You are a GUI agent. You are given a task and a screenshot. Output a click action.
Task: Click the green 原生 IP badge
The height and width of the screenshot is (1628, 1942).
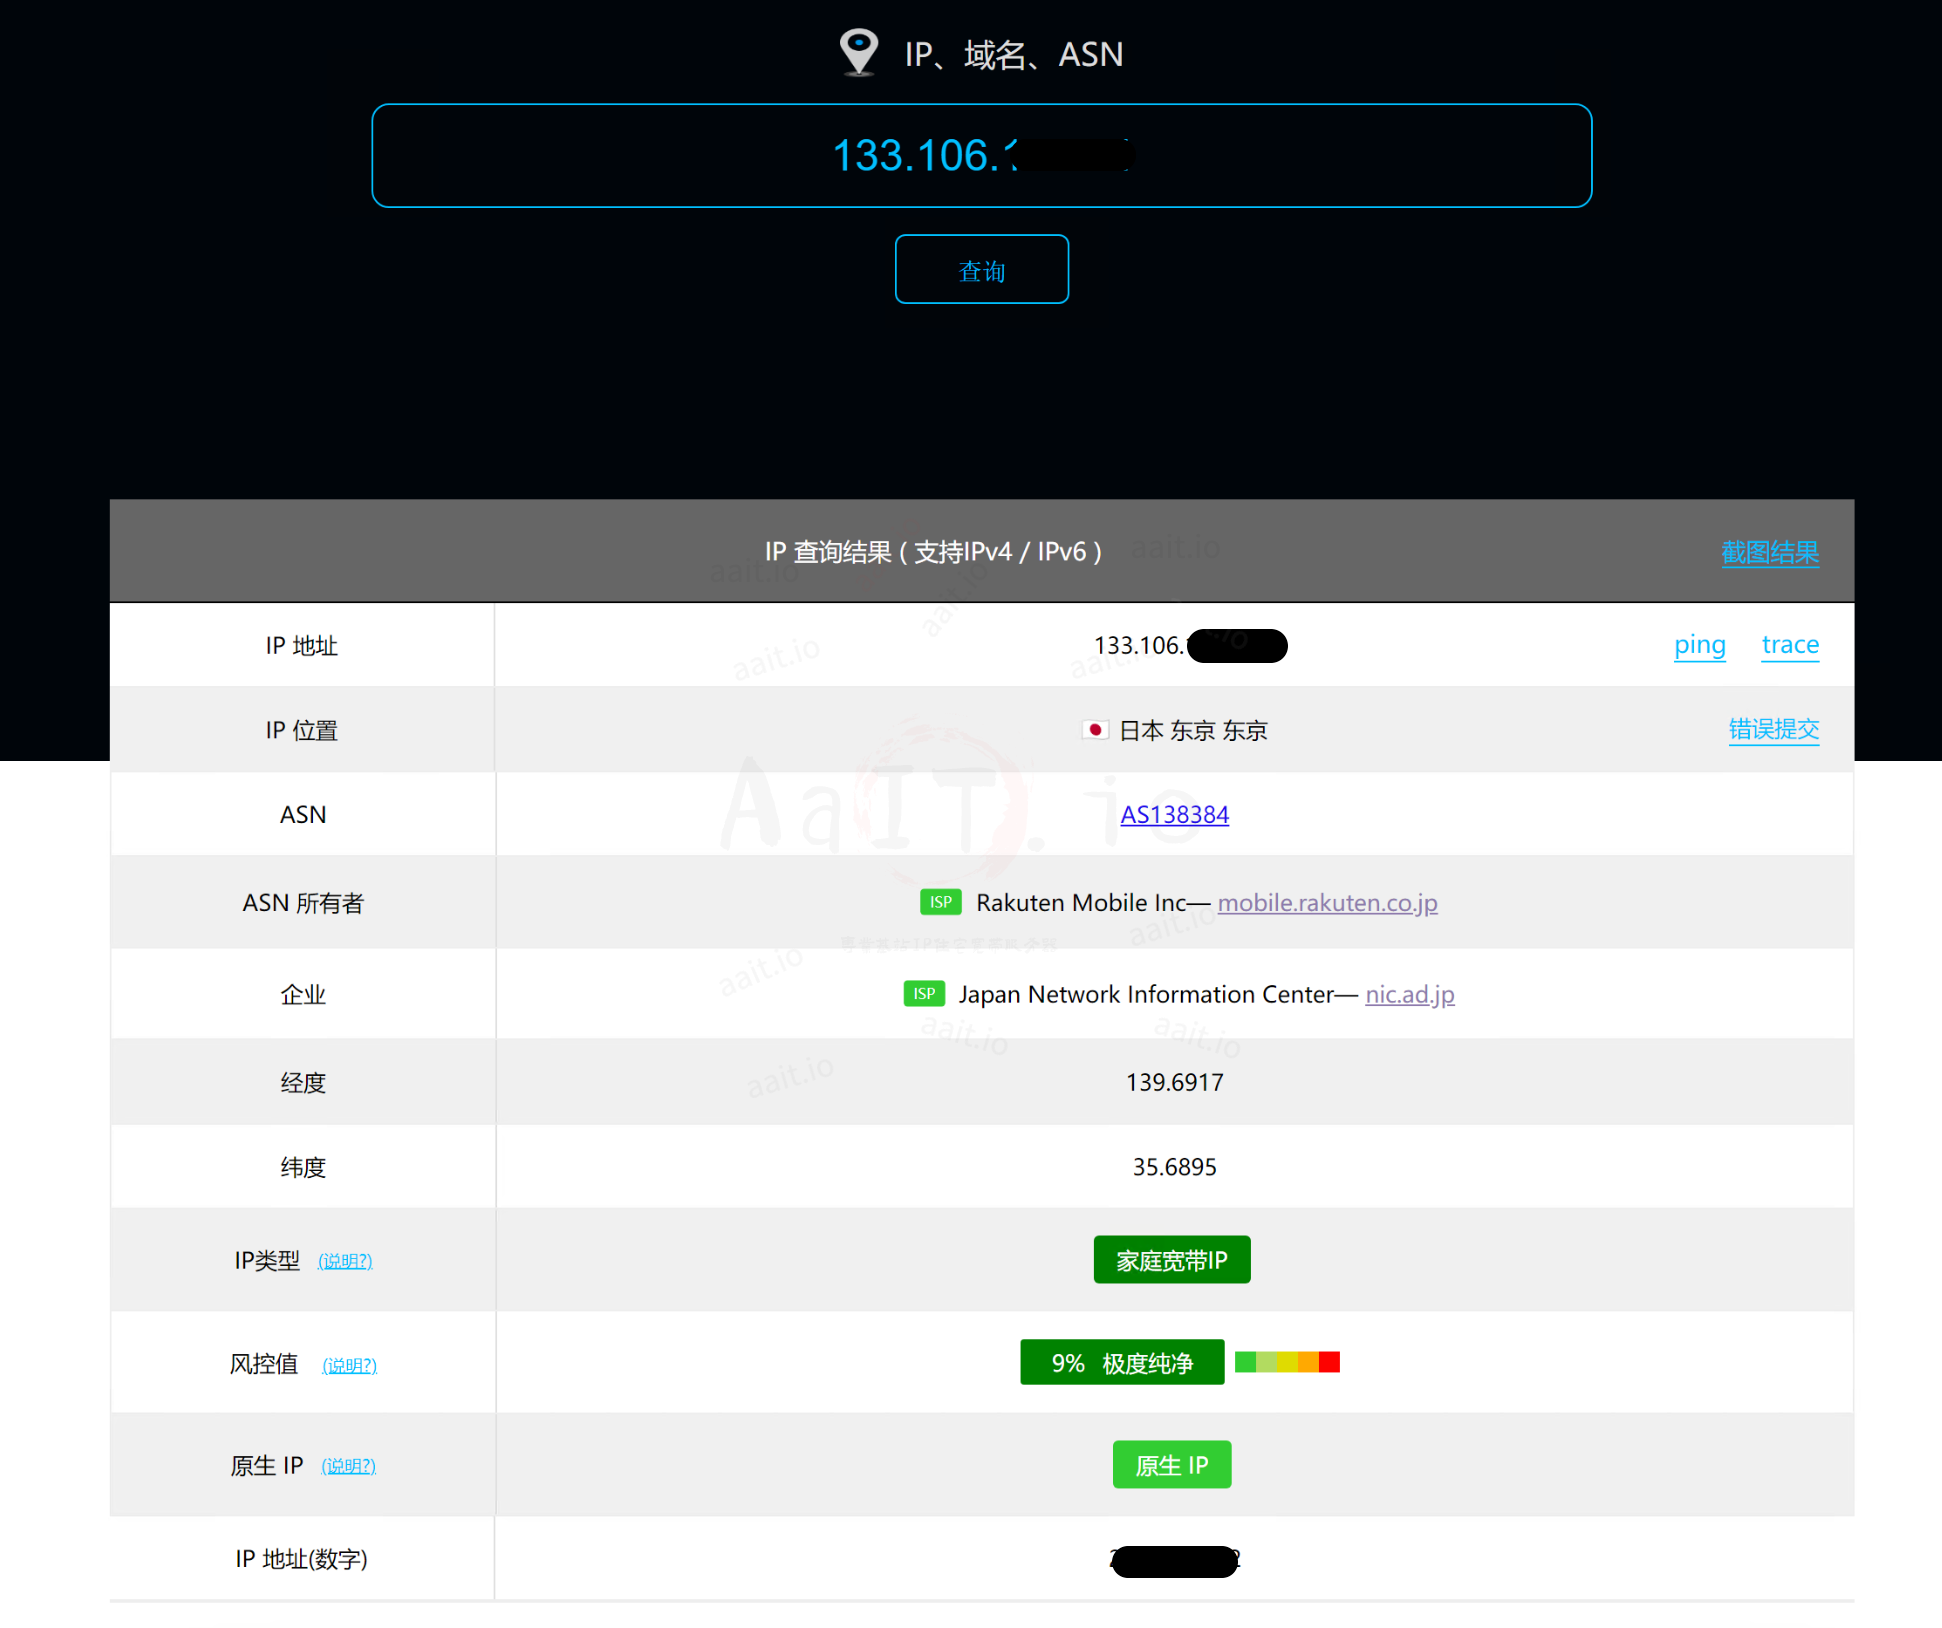click(x=1172, y=1465)
